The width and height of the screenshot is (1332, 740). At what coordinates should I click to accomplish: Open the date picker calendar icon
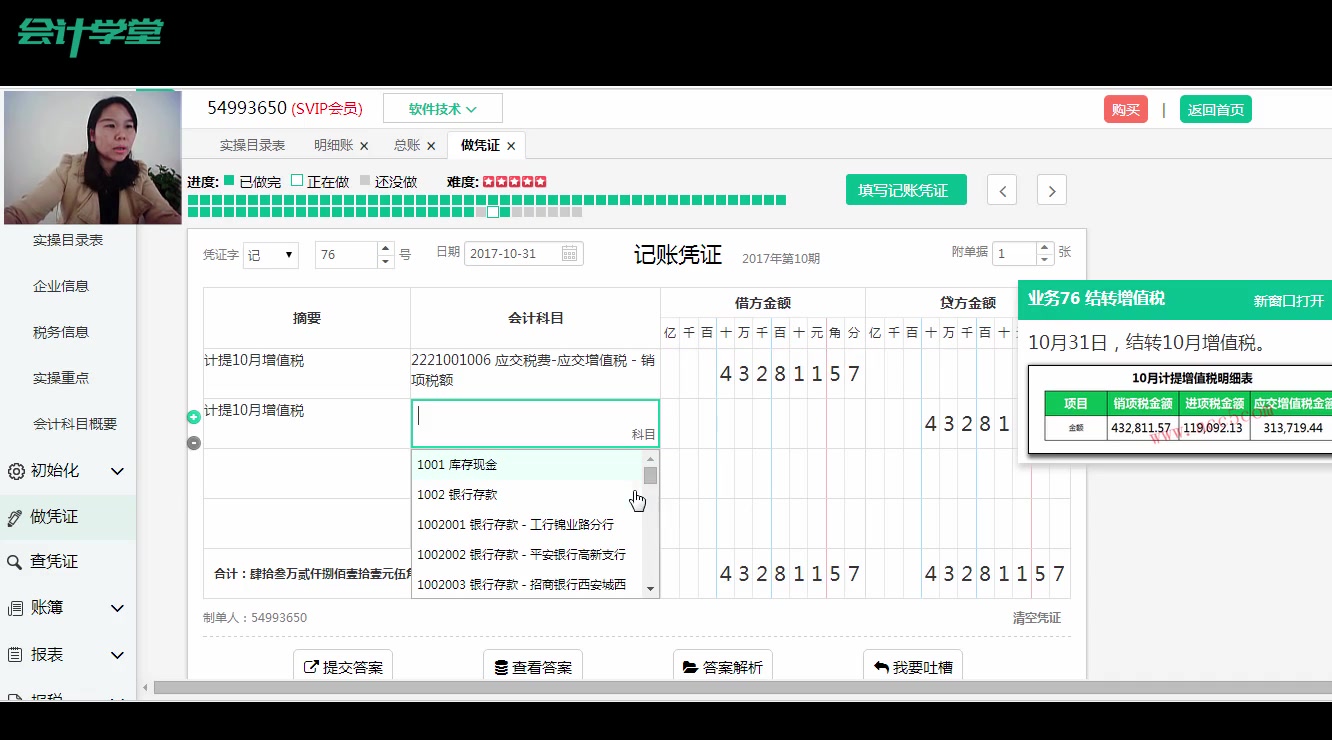569,254
